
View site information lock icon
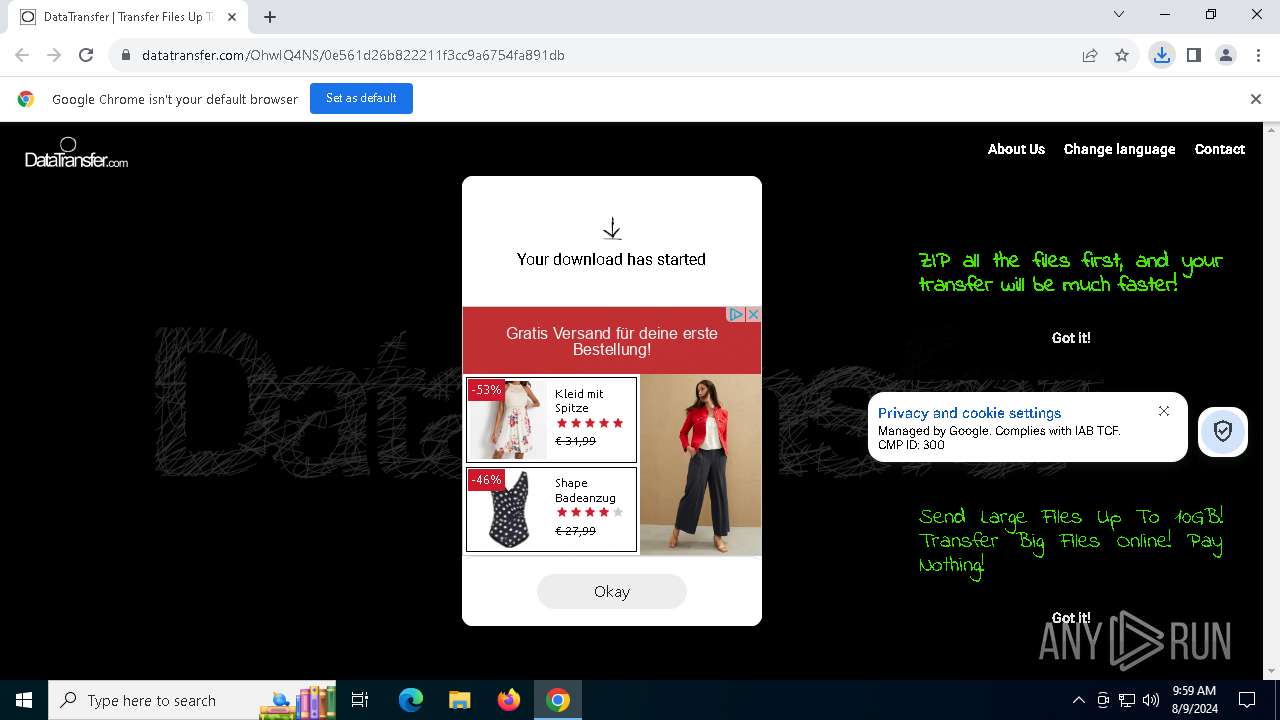pyautogui.click(x=126, y=55)
